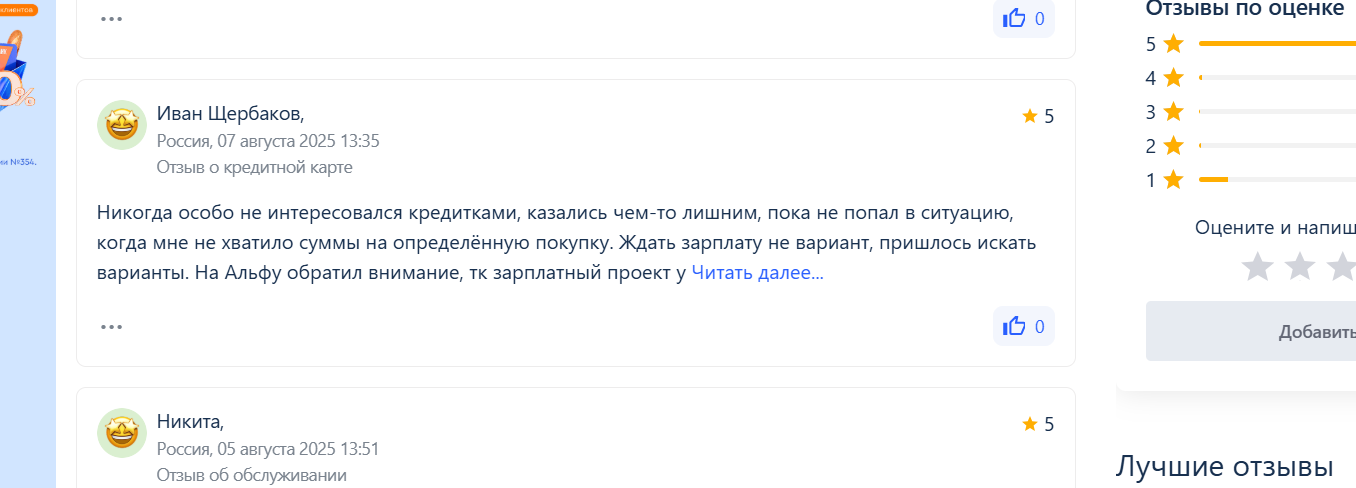
Task: Select the second gray rating star
Action: point(1299,266)
